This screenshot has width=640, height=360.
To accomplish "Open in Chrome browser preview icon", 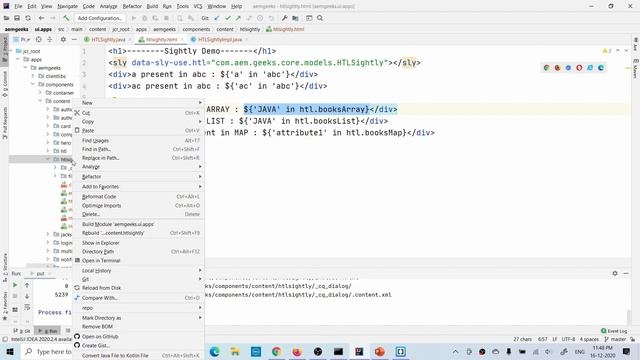I will 547,68.
